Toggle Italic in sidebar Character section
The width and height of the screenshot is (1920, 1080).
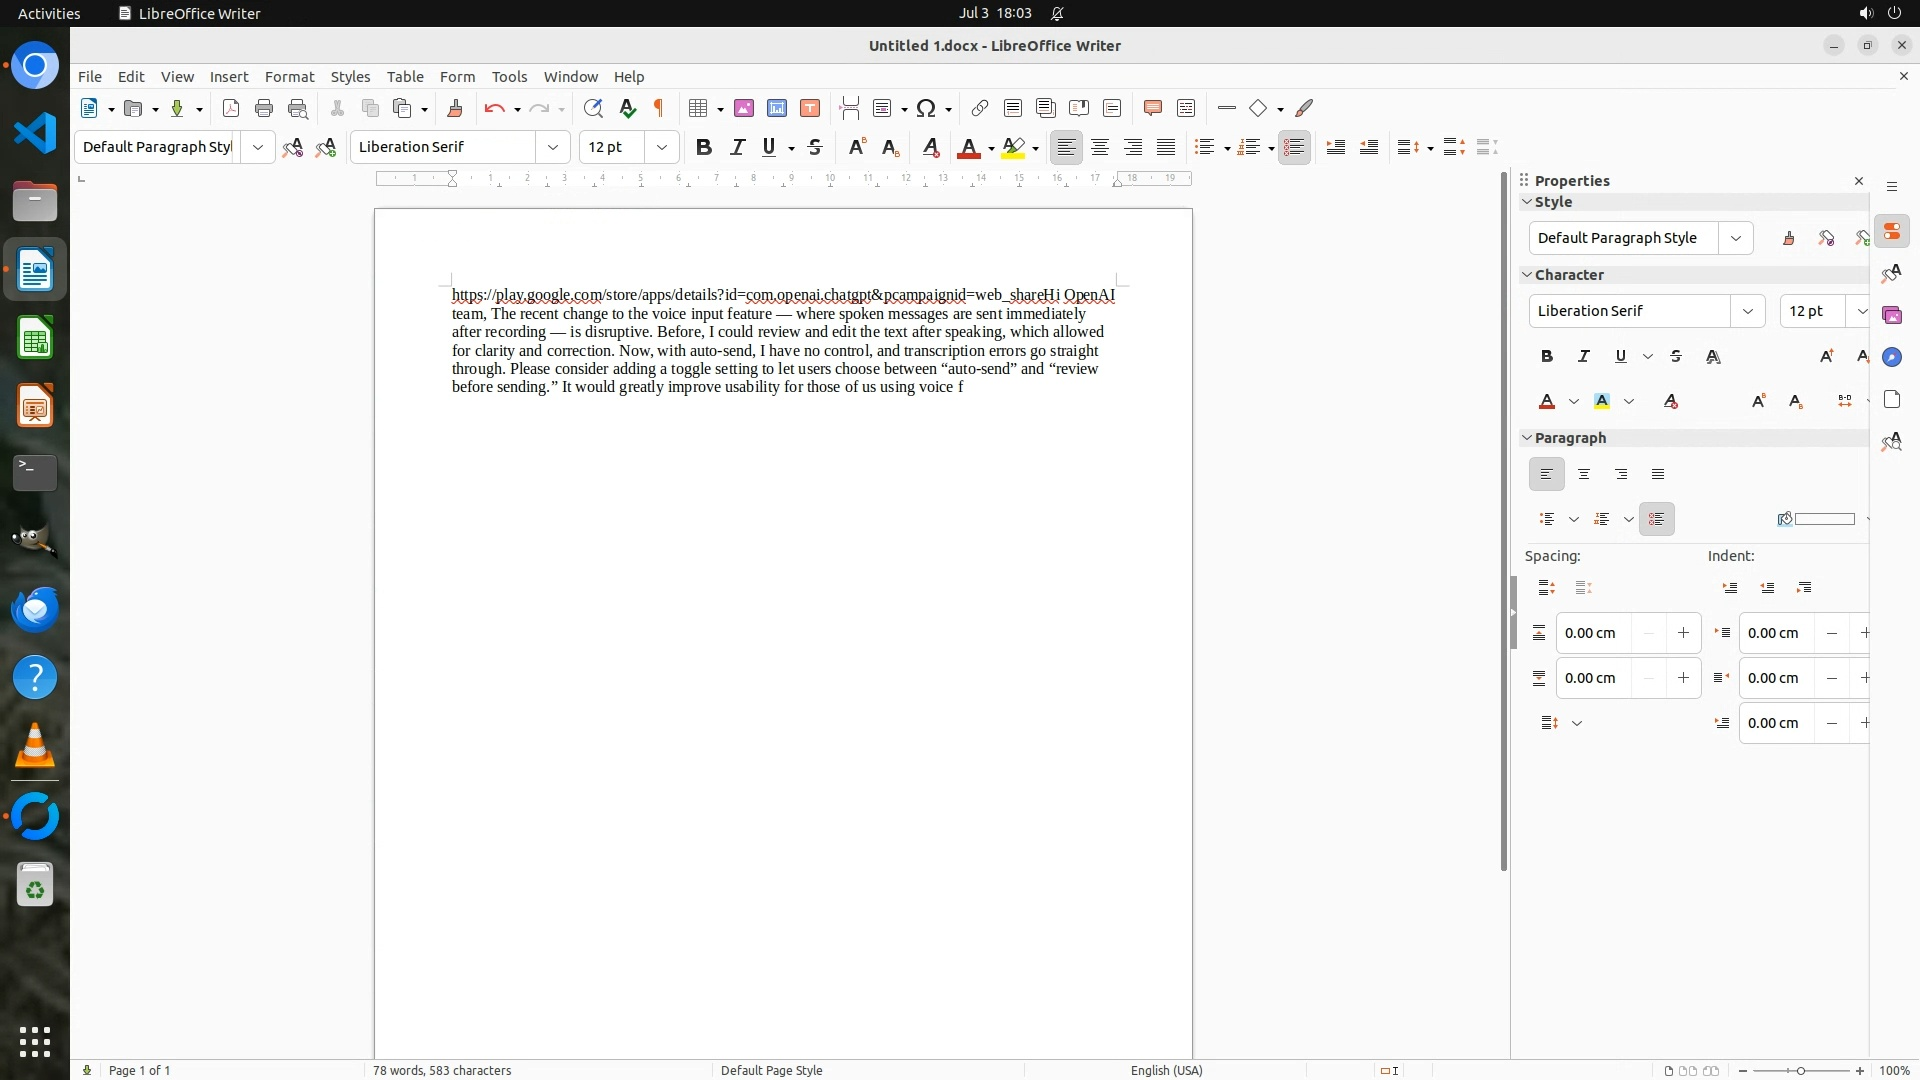[x=1584, y=356]
